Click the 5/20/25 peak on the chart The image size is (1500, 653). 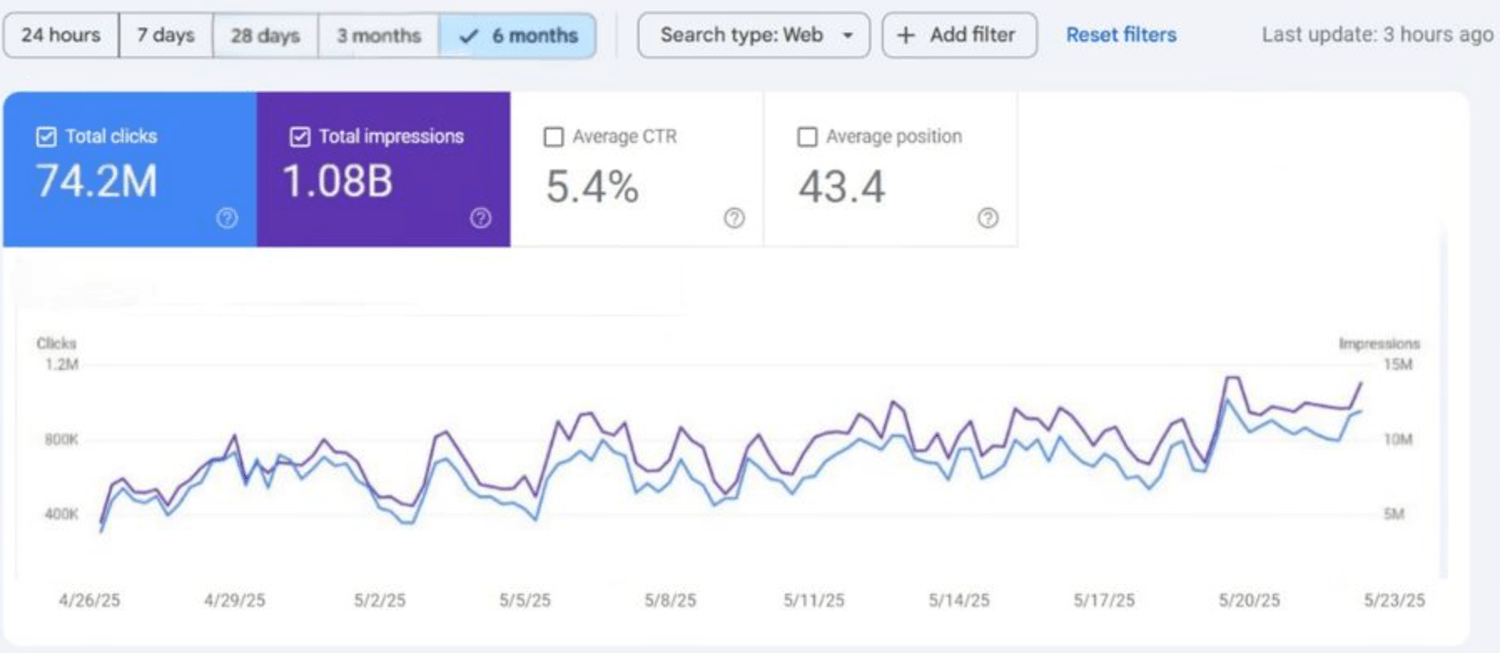pyautogui.click(x=1231, y=378)
